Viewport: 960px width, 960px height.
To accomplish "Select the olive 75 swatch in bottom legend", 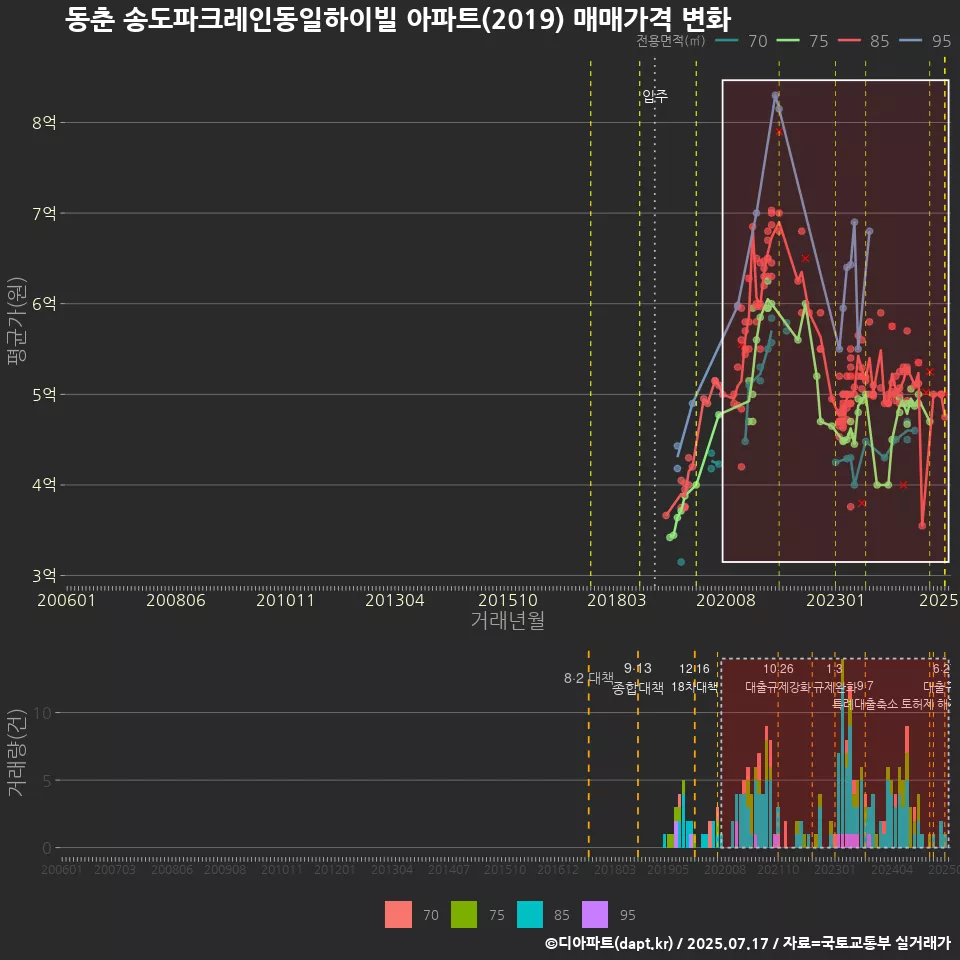I will pyautogui.click(x=463, y=915).
